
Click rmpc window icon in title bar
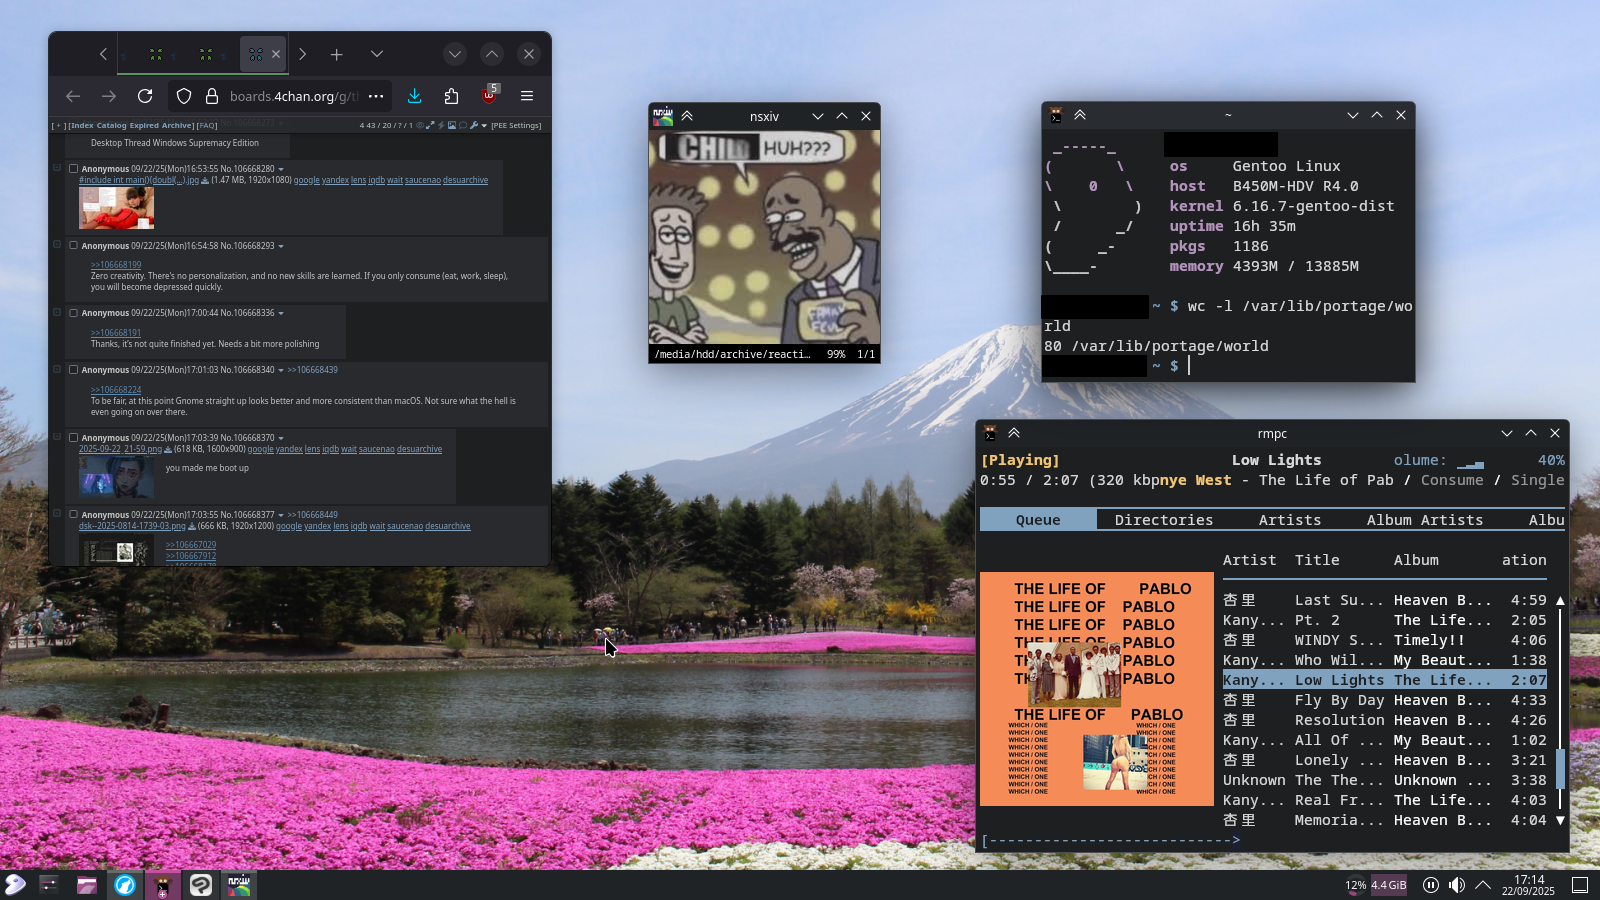[990, 433]
